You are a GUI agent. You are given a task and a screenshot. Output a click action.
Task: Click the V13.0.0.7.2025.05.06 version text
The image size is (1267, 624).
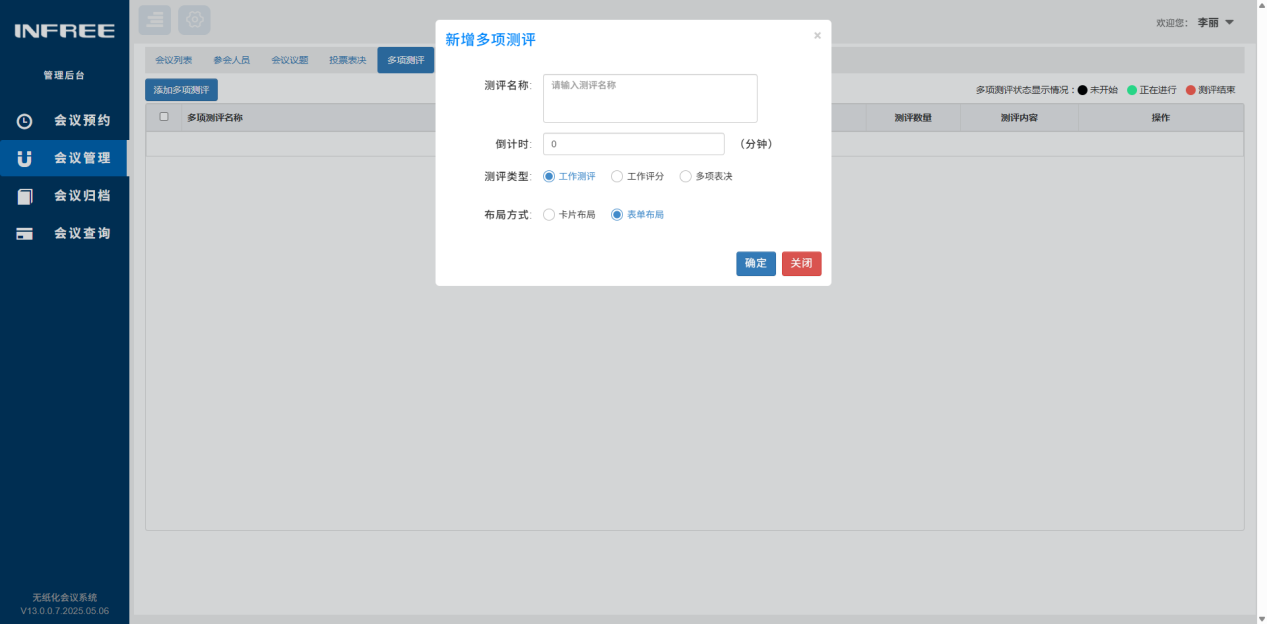65,610
